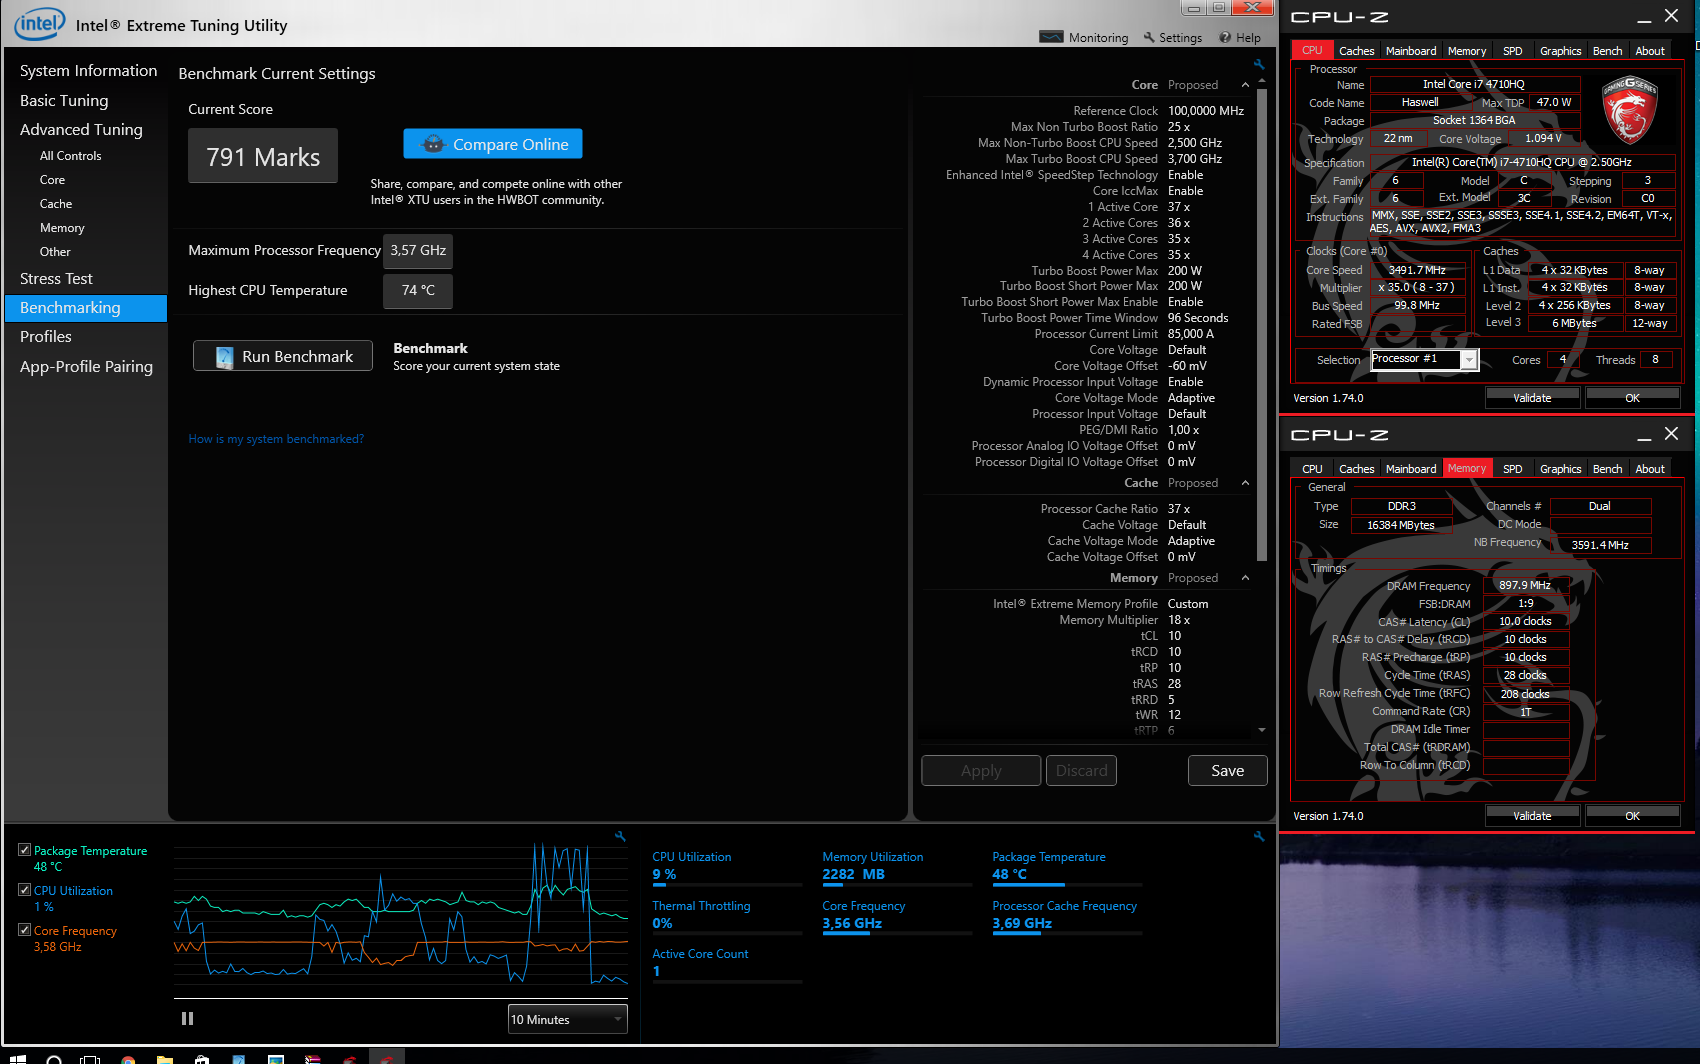
Task: Open Settings in the XTU header
Action: pyautogui.click(x=1173, y=38)
